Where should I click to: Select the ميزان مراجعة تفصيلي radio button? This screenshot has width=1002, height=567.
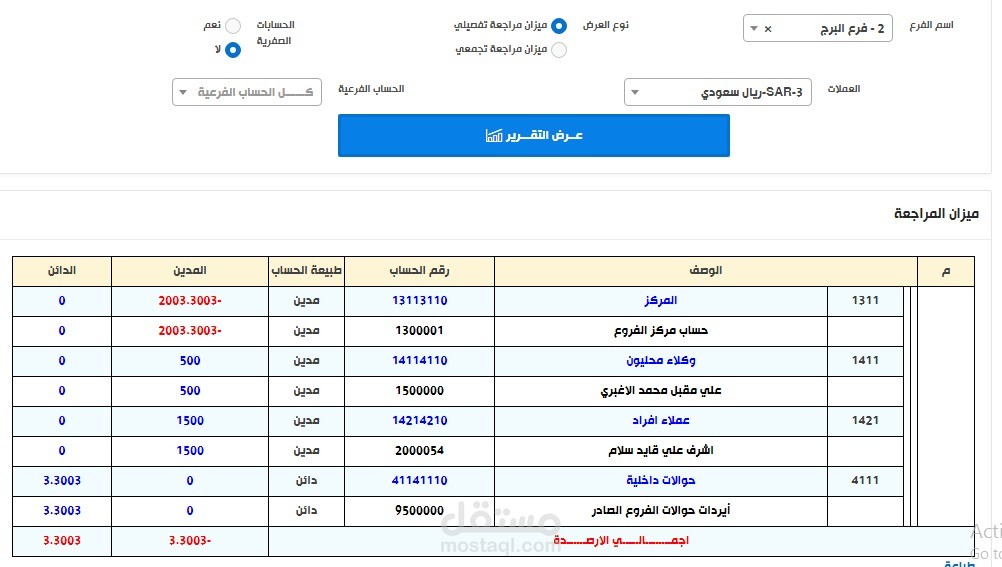pyautogui.click(x=559, y=26)
